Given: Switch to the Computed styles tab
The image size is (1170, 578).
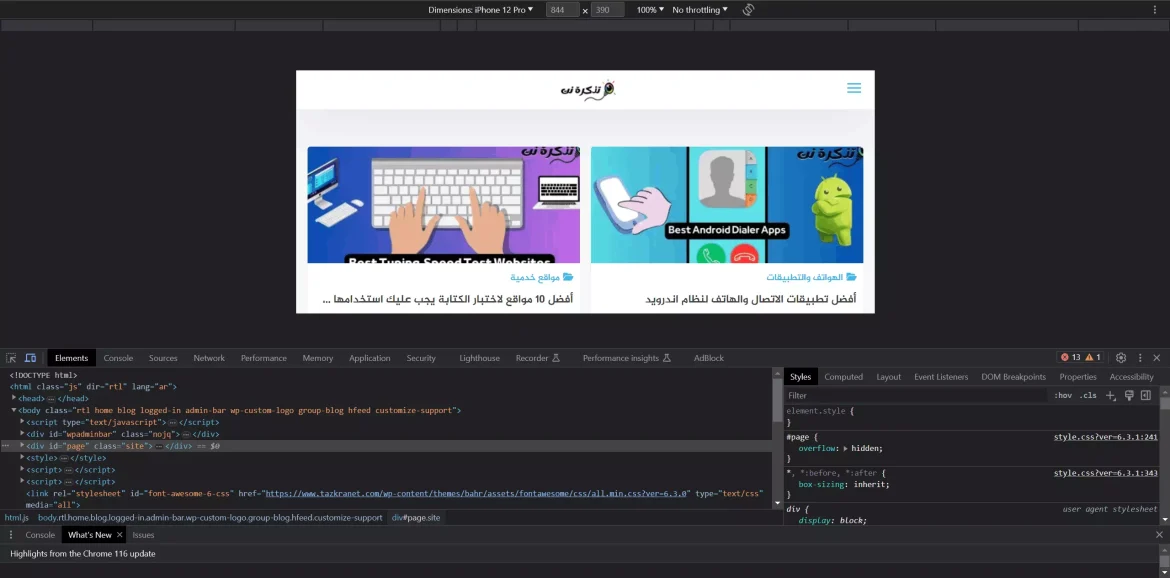Looking at the screenshot, I should [x=843, y=377].
